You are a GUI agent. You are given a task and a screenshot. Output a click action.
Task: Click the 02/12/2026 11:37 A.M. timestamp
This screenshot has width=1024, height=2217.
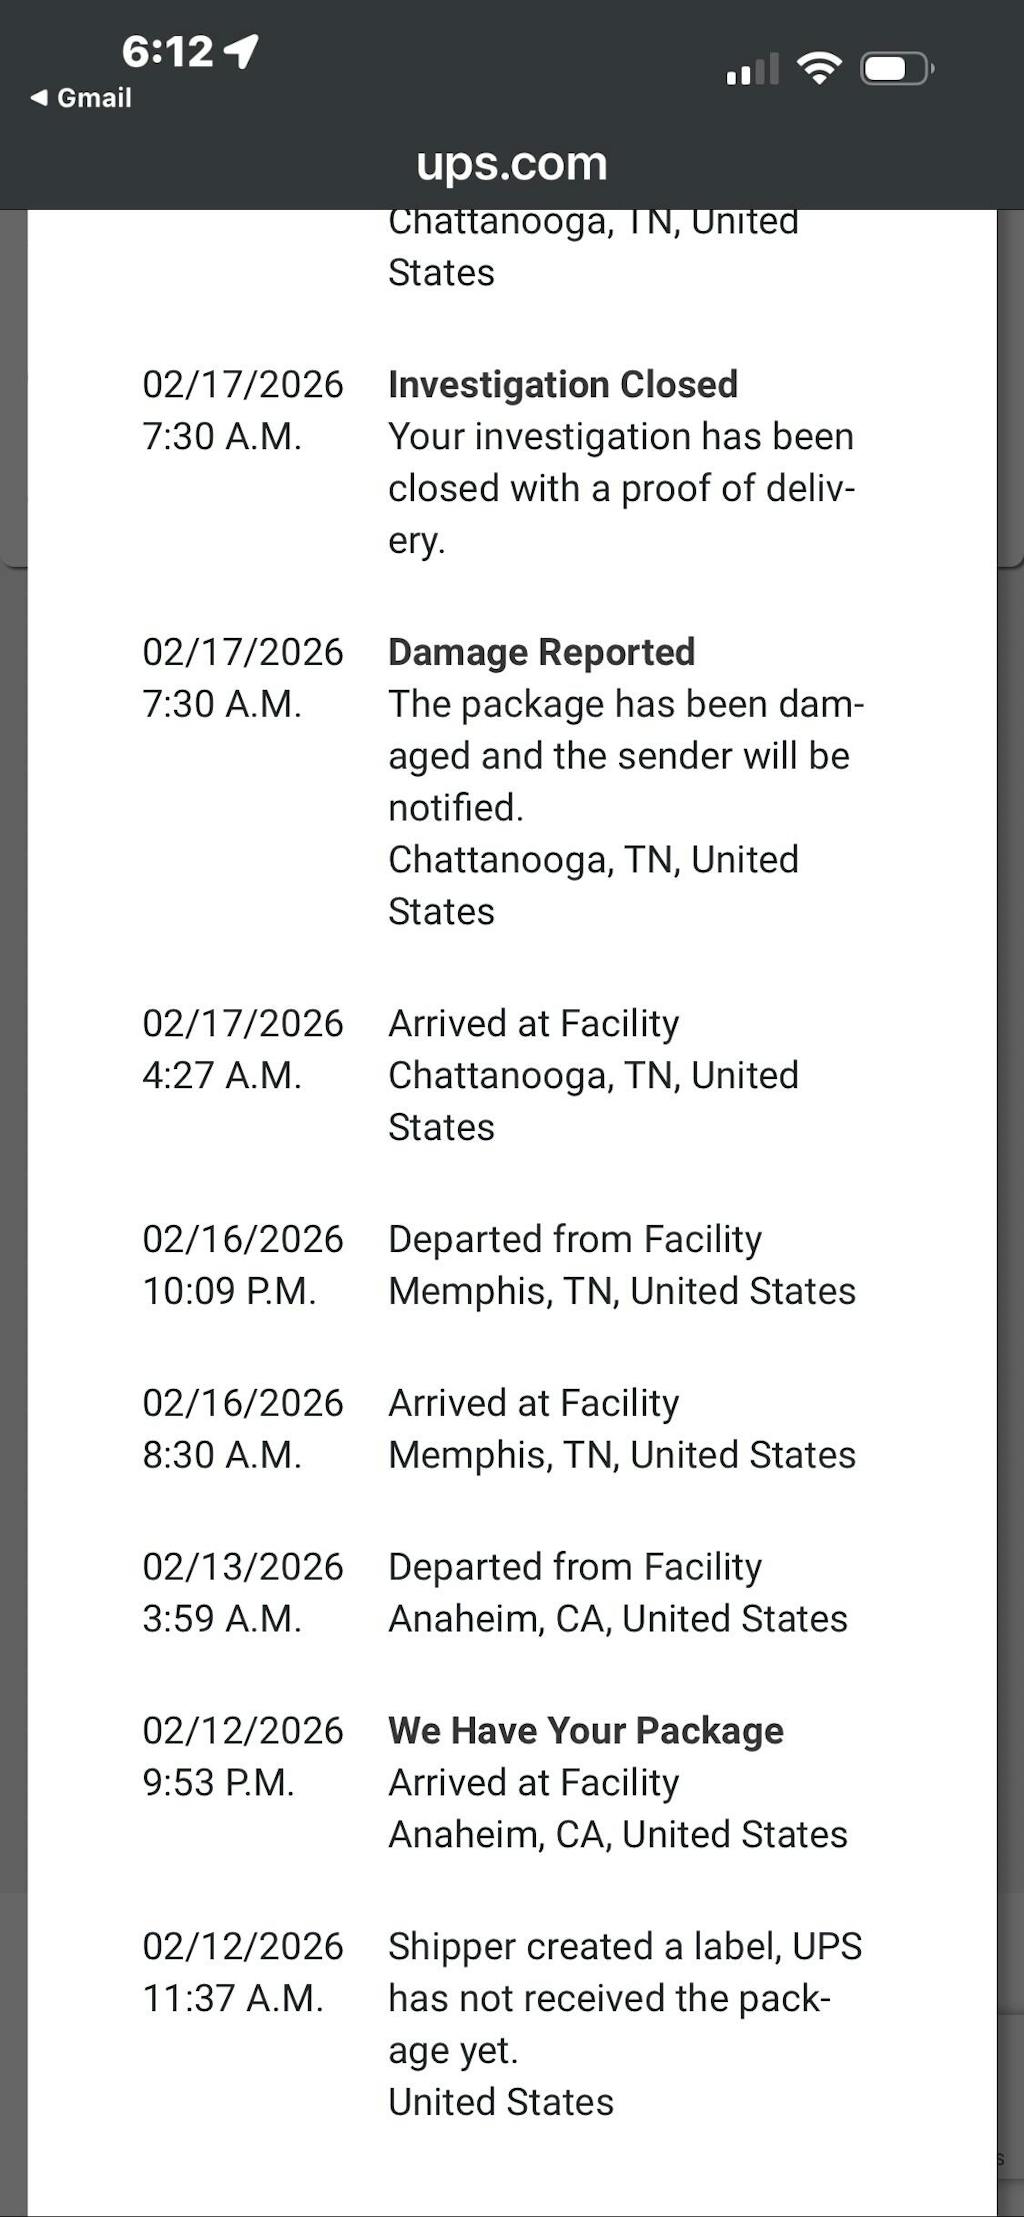tap(242, 1972)
